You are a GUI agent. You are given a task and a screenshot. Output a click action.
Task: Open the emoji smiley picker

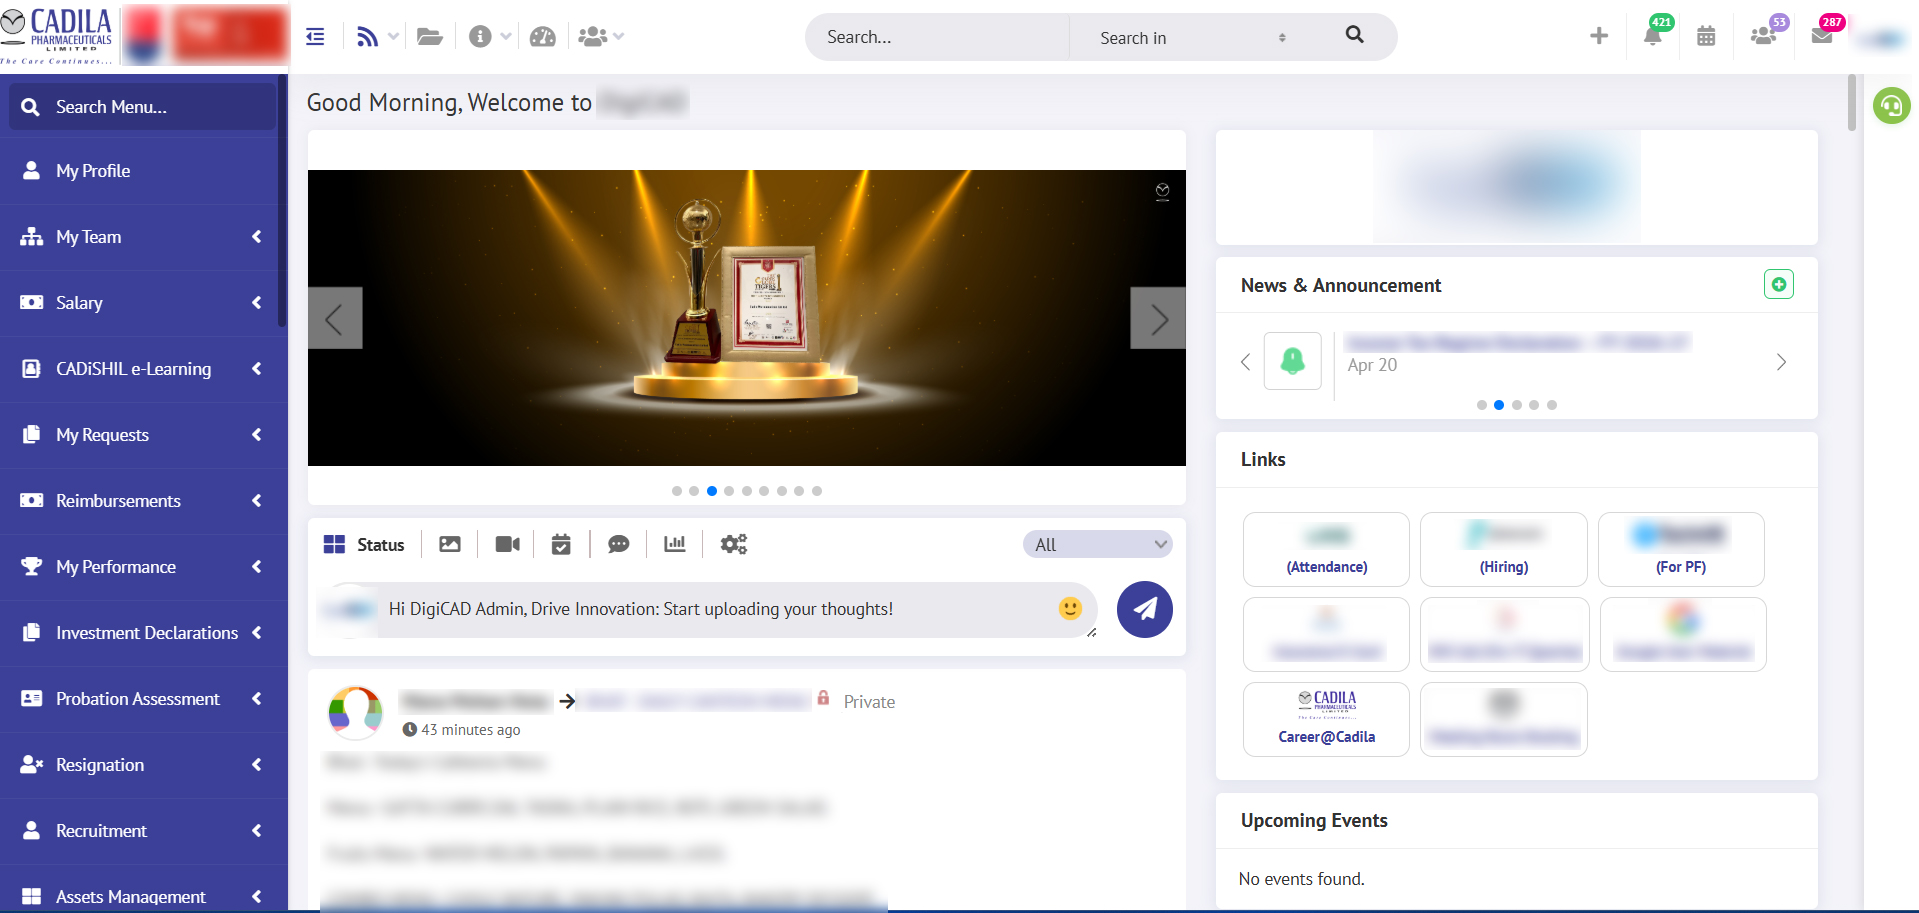click(1070, 608)
